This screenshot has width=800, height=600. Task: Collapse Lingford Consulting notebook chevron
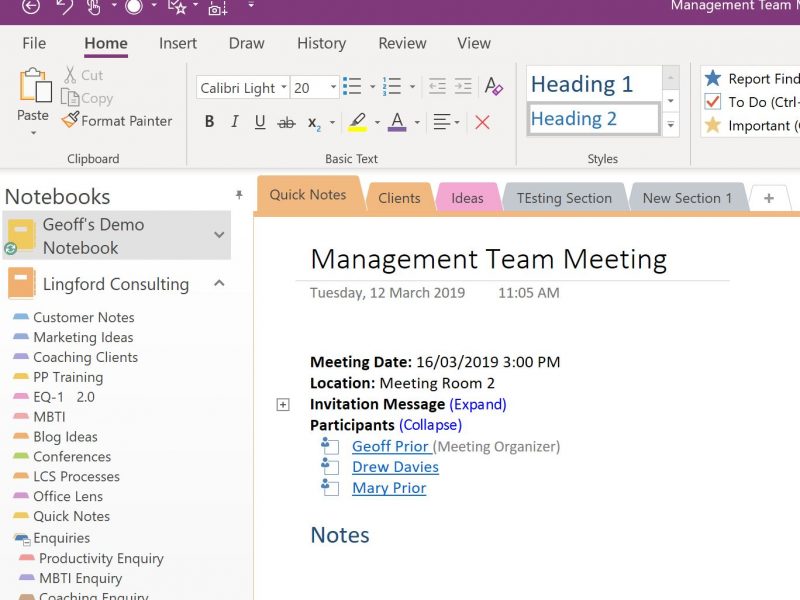tap(219, 283)
